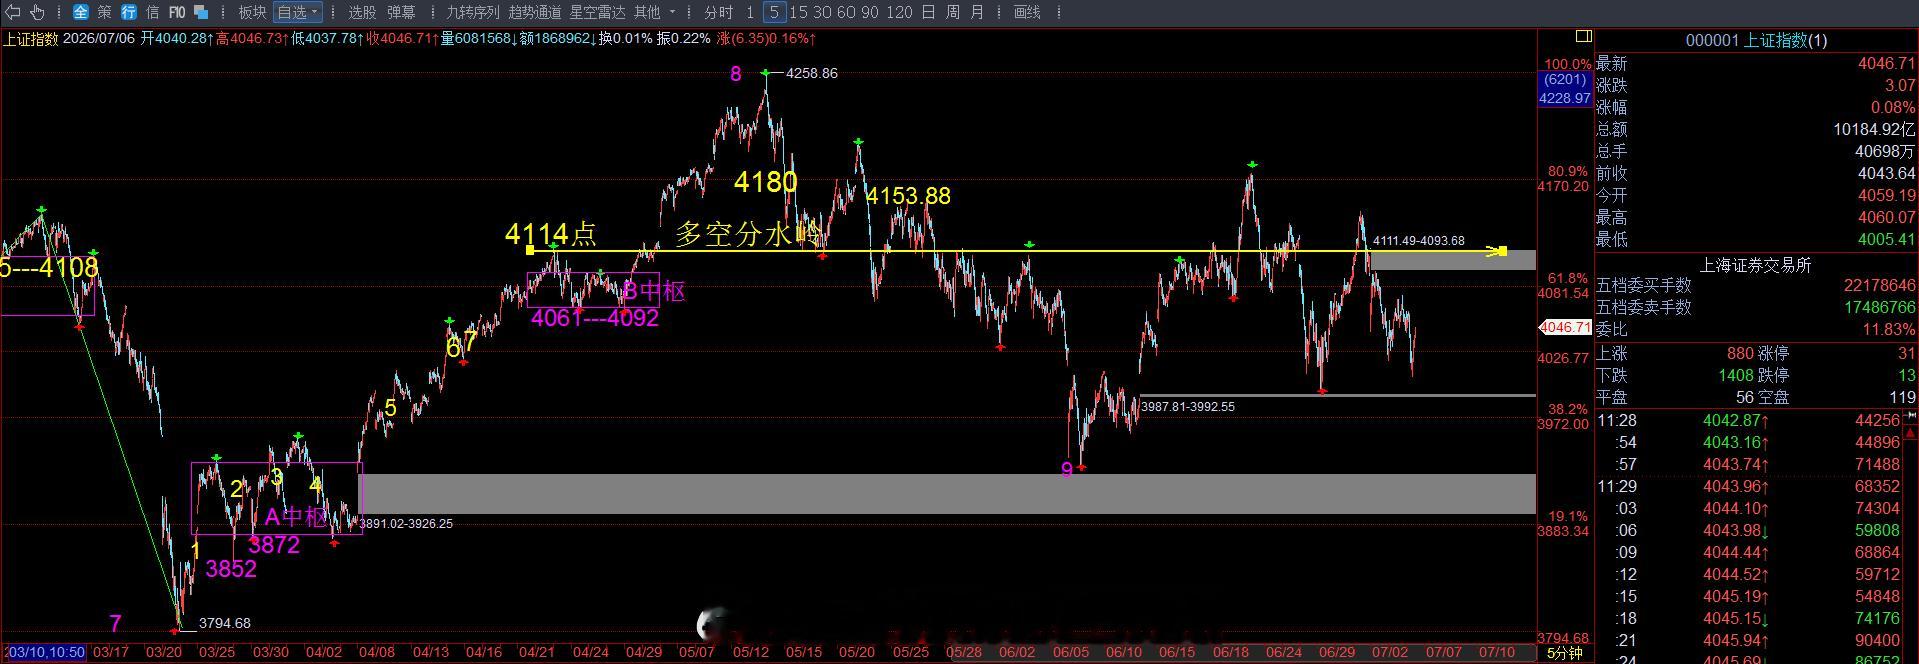The height and width of the screenshot is (664, 1919).
Task: Click the 下跌 count 1408
Action: (x=1735, y=375)
